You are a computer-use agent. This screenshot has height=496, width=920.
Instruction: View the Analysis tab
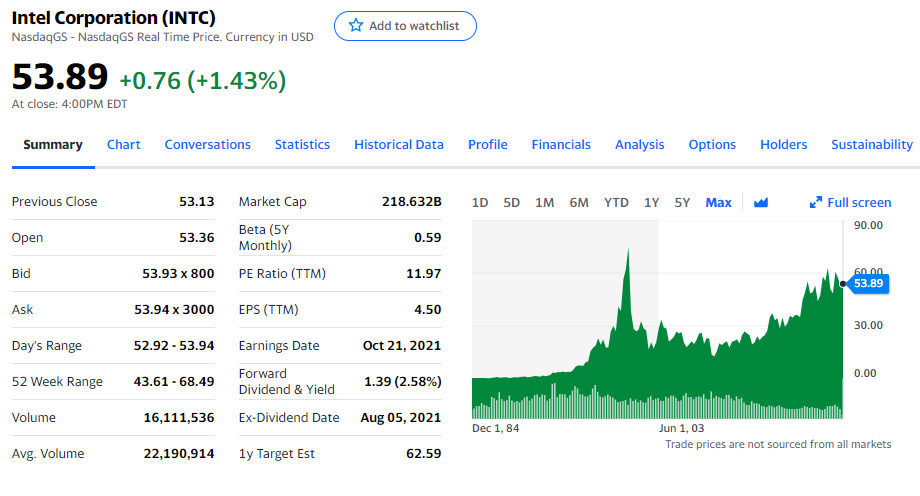(x=640, y=144)
